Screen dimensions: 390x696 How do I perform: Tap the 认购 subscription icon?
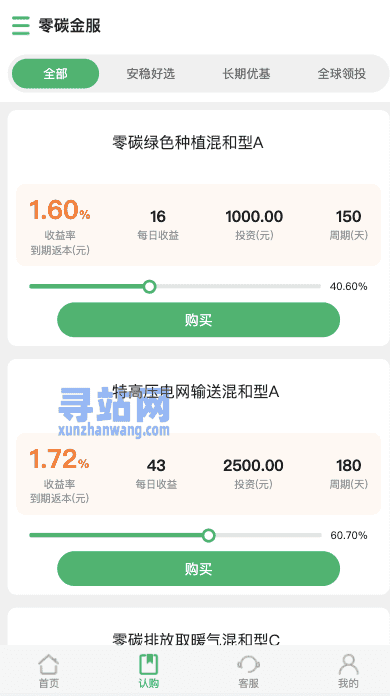(149, 664)
